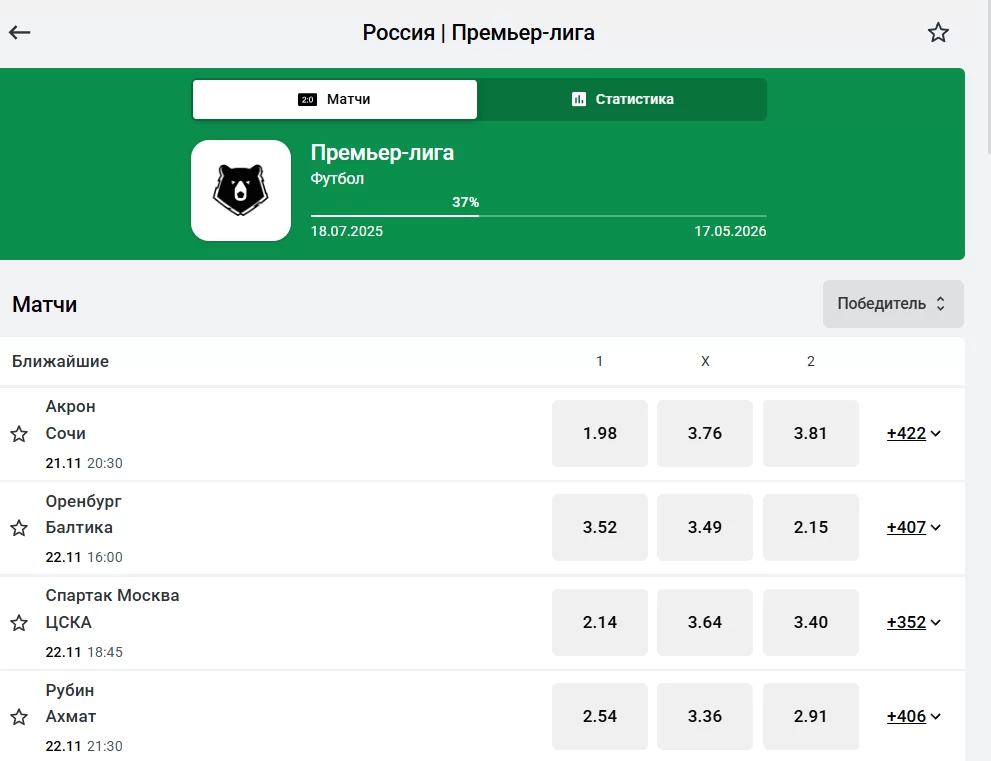
Task: Bet on Акрон win at 1.98
Action: (x=600, y=433)
